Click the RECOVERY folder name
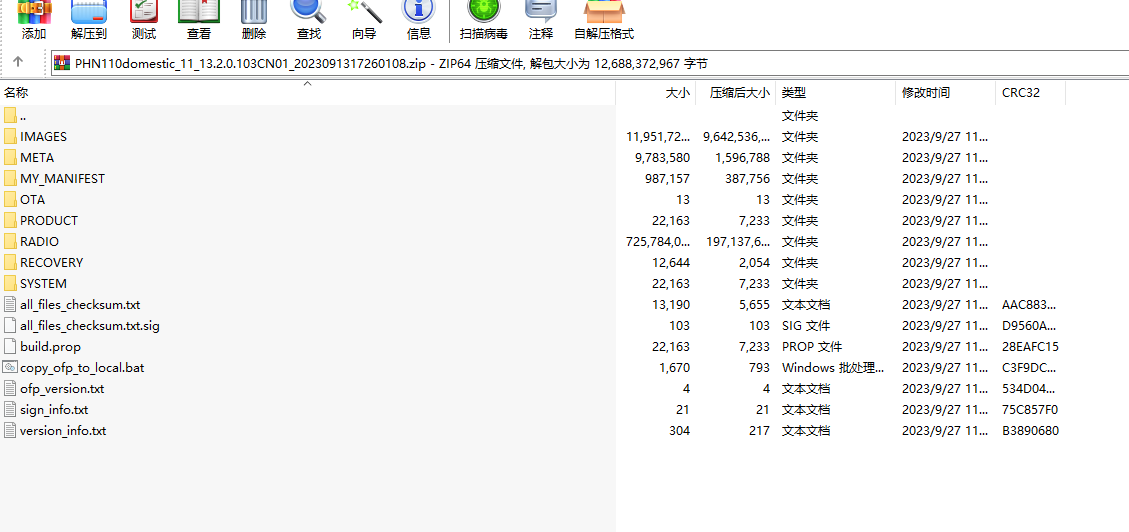This screenshot has width=1129, height=532. point(52,263)
